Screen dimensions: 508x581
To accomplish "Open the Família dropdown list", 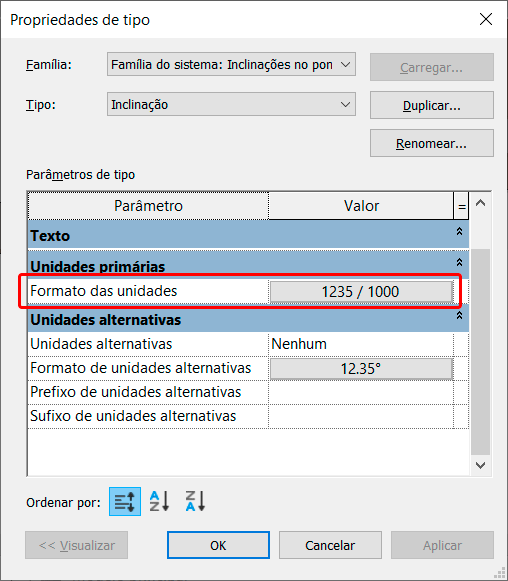I will click(231, 64).
